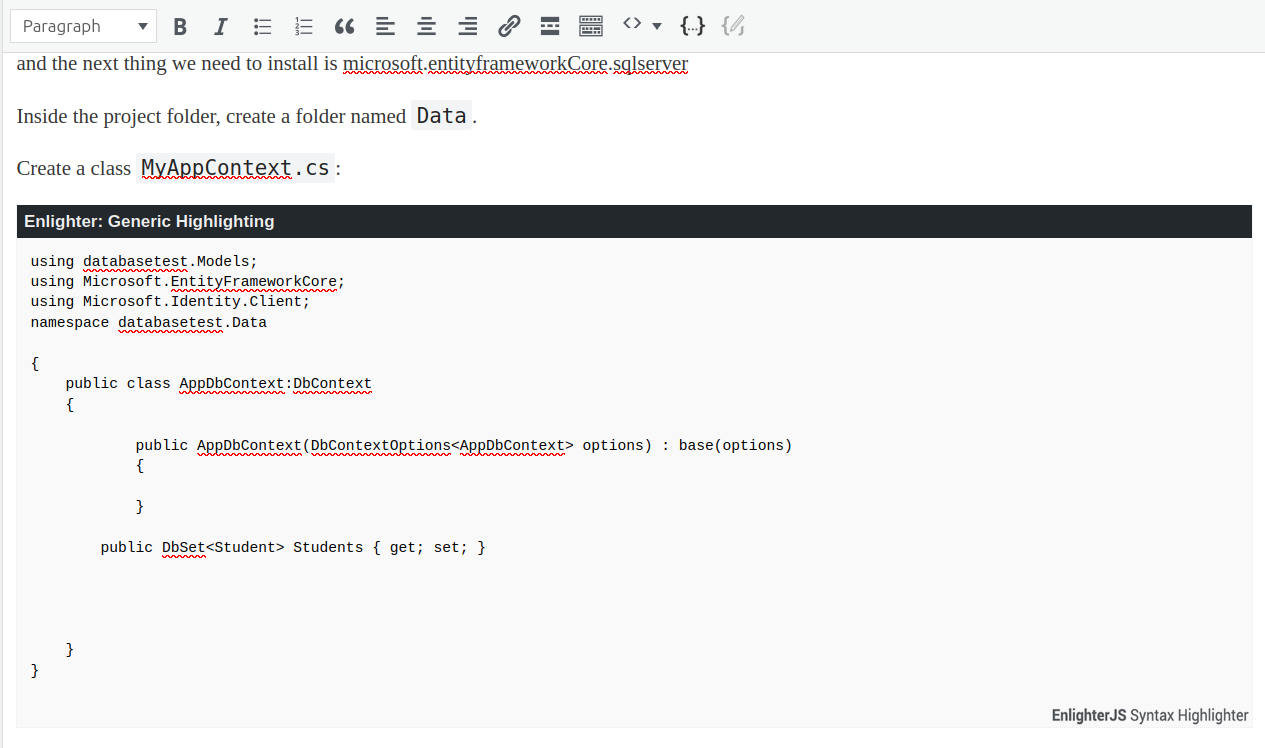Viewport: 1265px width, 748px height.
Task: Expand the inline code formatting arrow
Action: coord(656,27)
